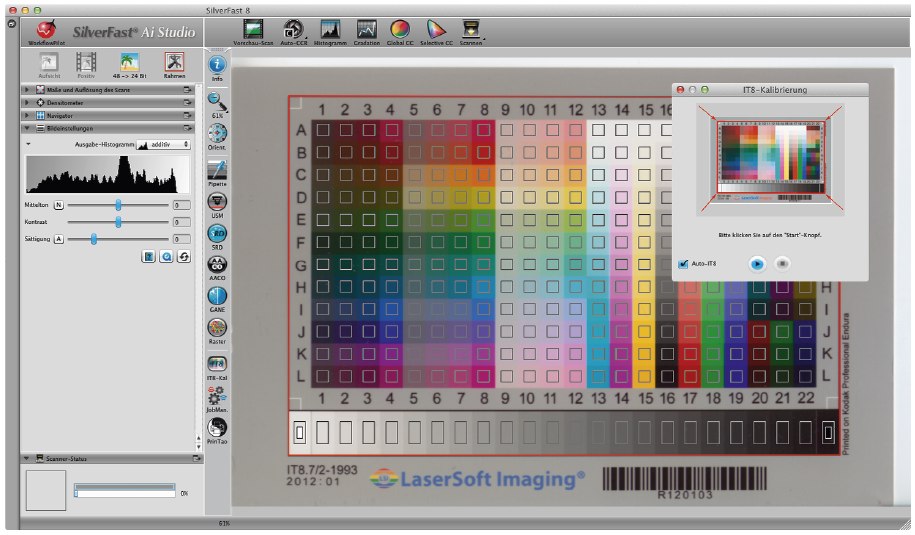Click the Mittelton value field
Screen dimensions: 915x535
[181, 205]
